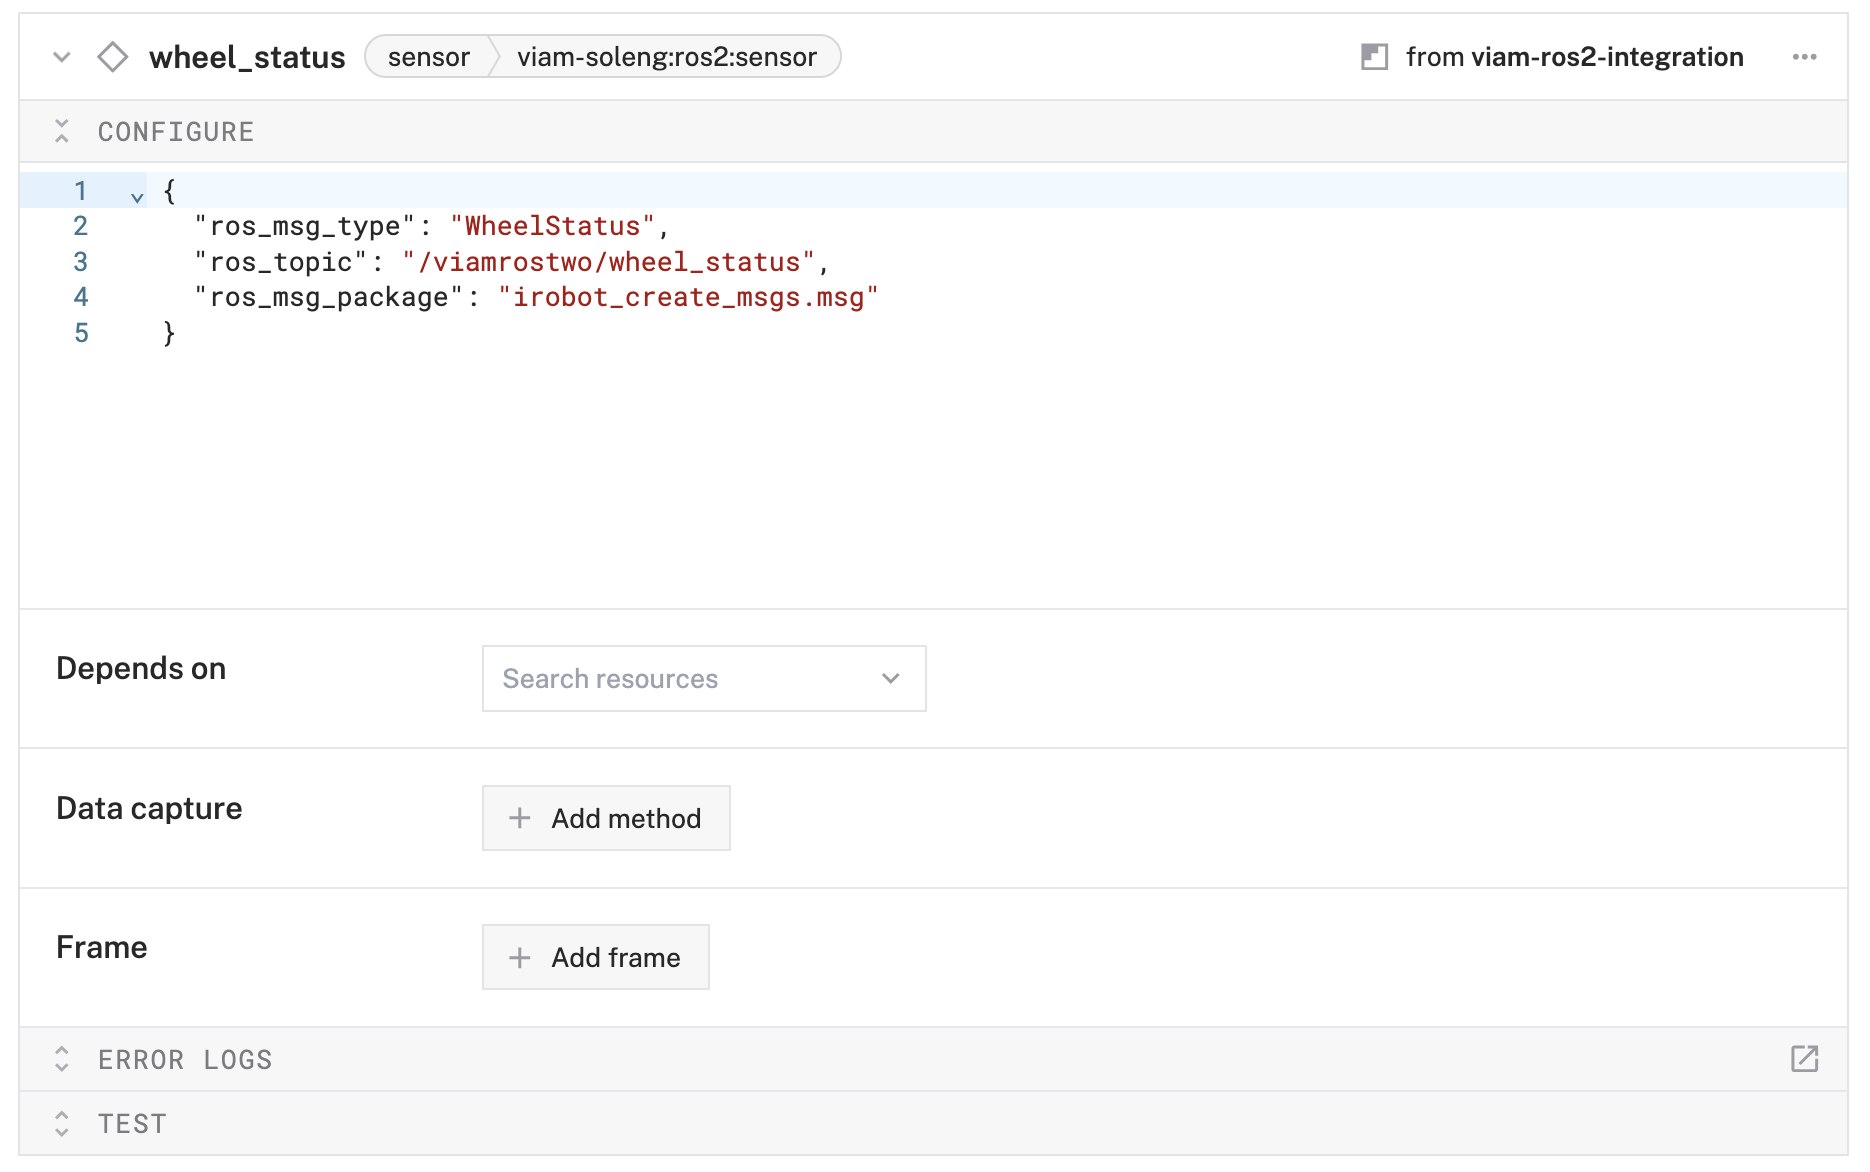Click the viam-soleng:ros2:sensor model badge
The width and height of the screenshot is (1870, 1172).
point(667,57)
